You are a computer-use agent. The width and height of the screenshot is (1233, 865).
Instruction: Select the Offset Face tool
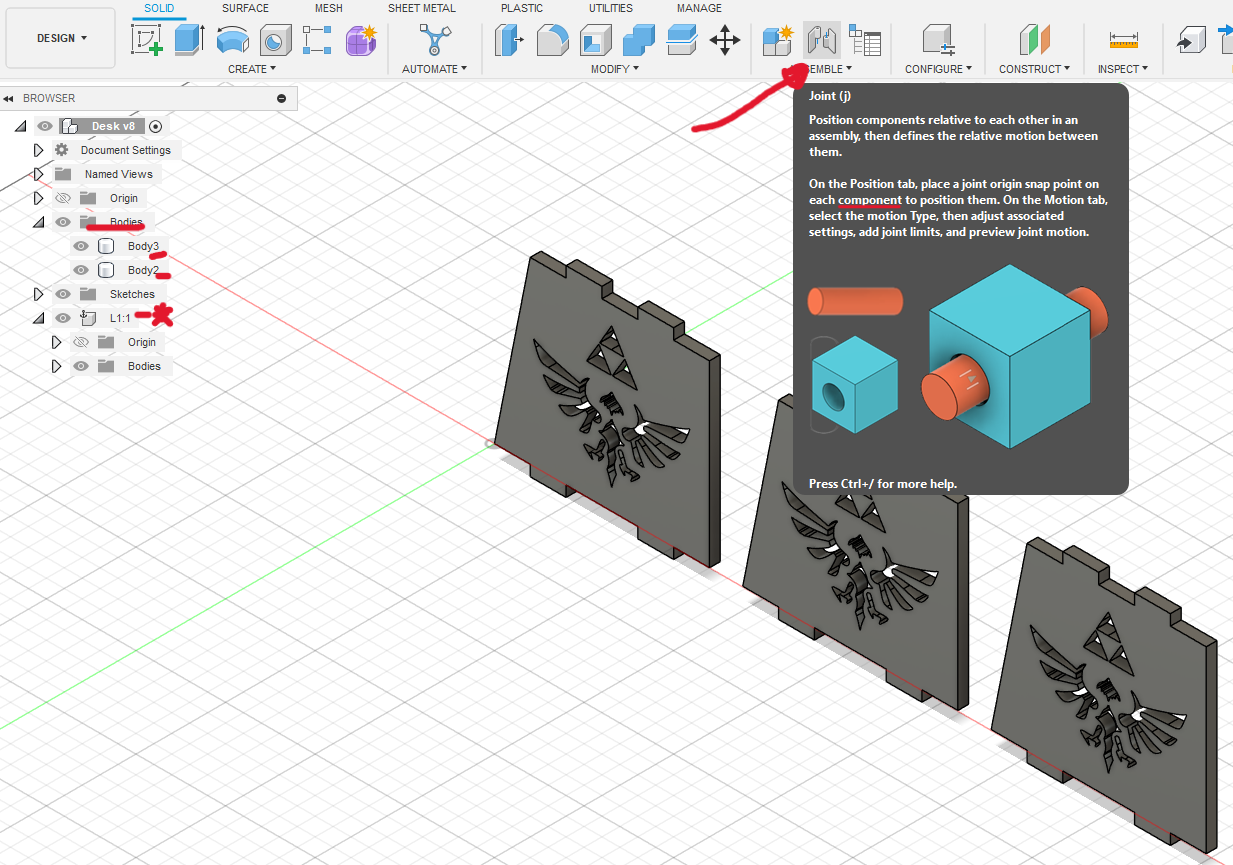[x=681, y=40]
